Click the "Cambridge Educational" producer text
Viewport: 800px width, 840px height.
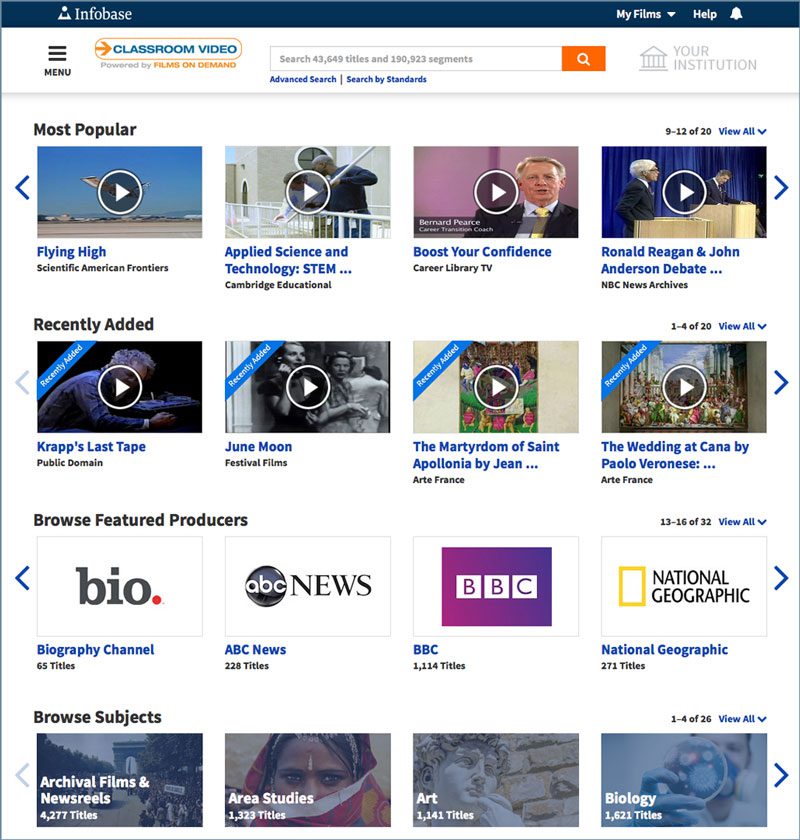click(x=278, y=285)
